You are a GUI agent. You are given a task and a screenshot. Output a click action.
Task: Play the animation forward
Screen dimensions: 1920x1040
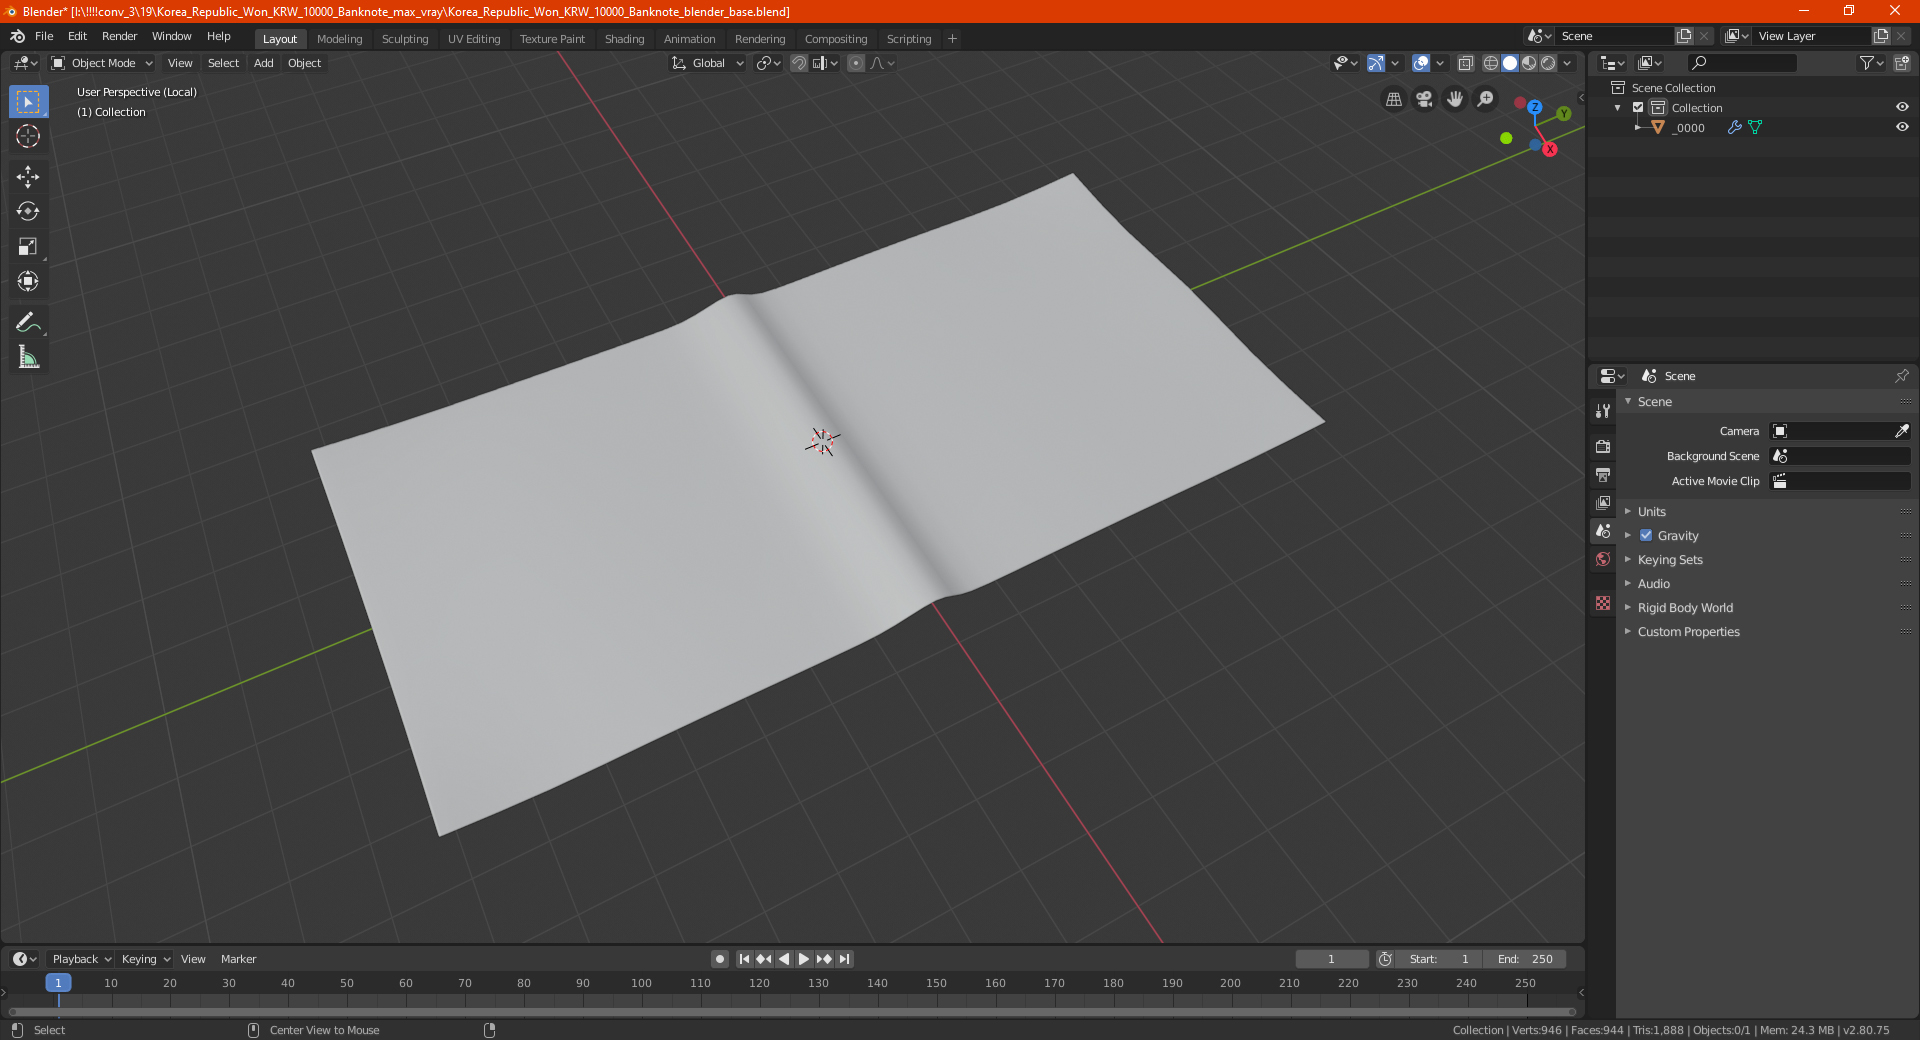804,959
